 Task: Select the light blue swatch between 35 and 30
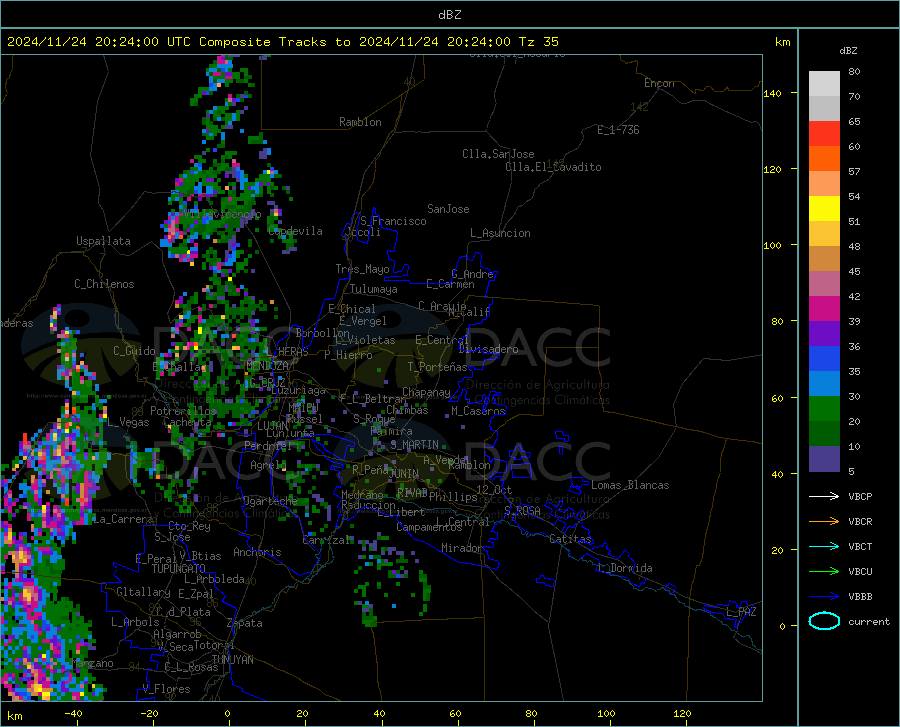[x=824, y=384]
